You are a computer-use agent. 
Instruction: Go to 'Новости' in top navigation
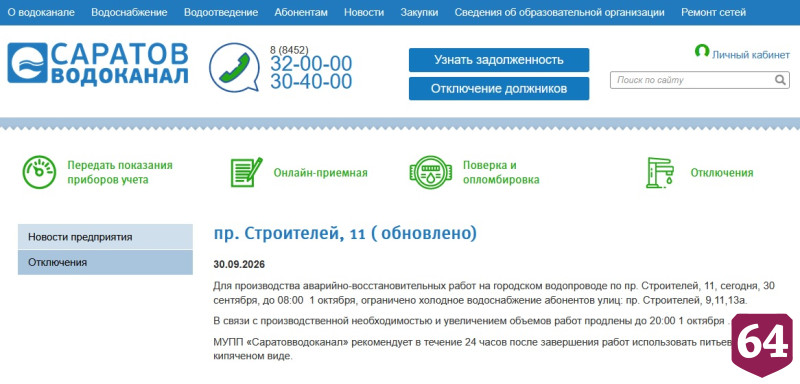click(364, 12)
